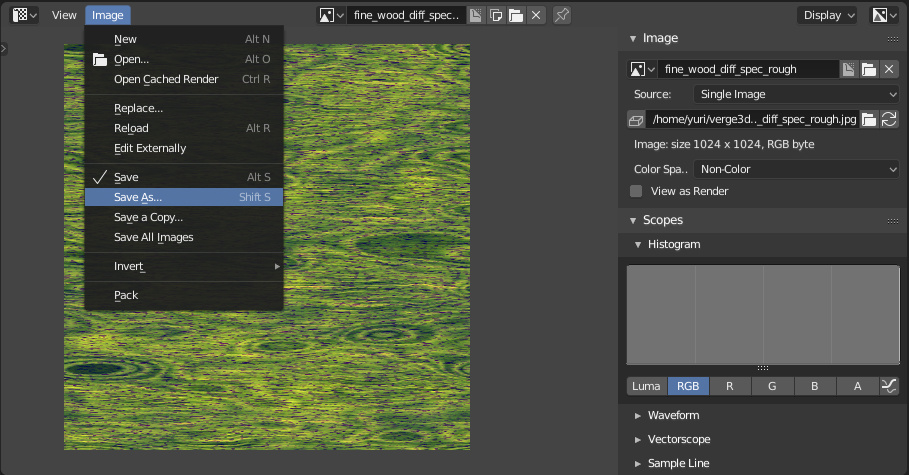The image size is (909, 475).
Task: Choose Save As... from the Image menu
Action: pos(138,197)
